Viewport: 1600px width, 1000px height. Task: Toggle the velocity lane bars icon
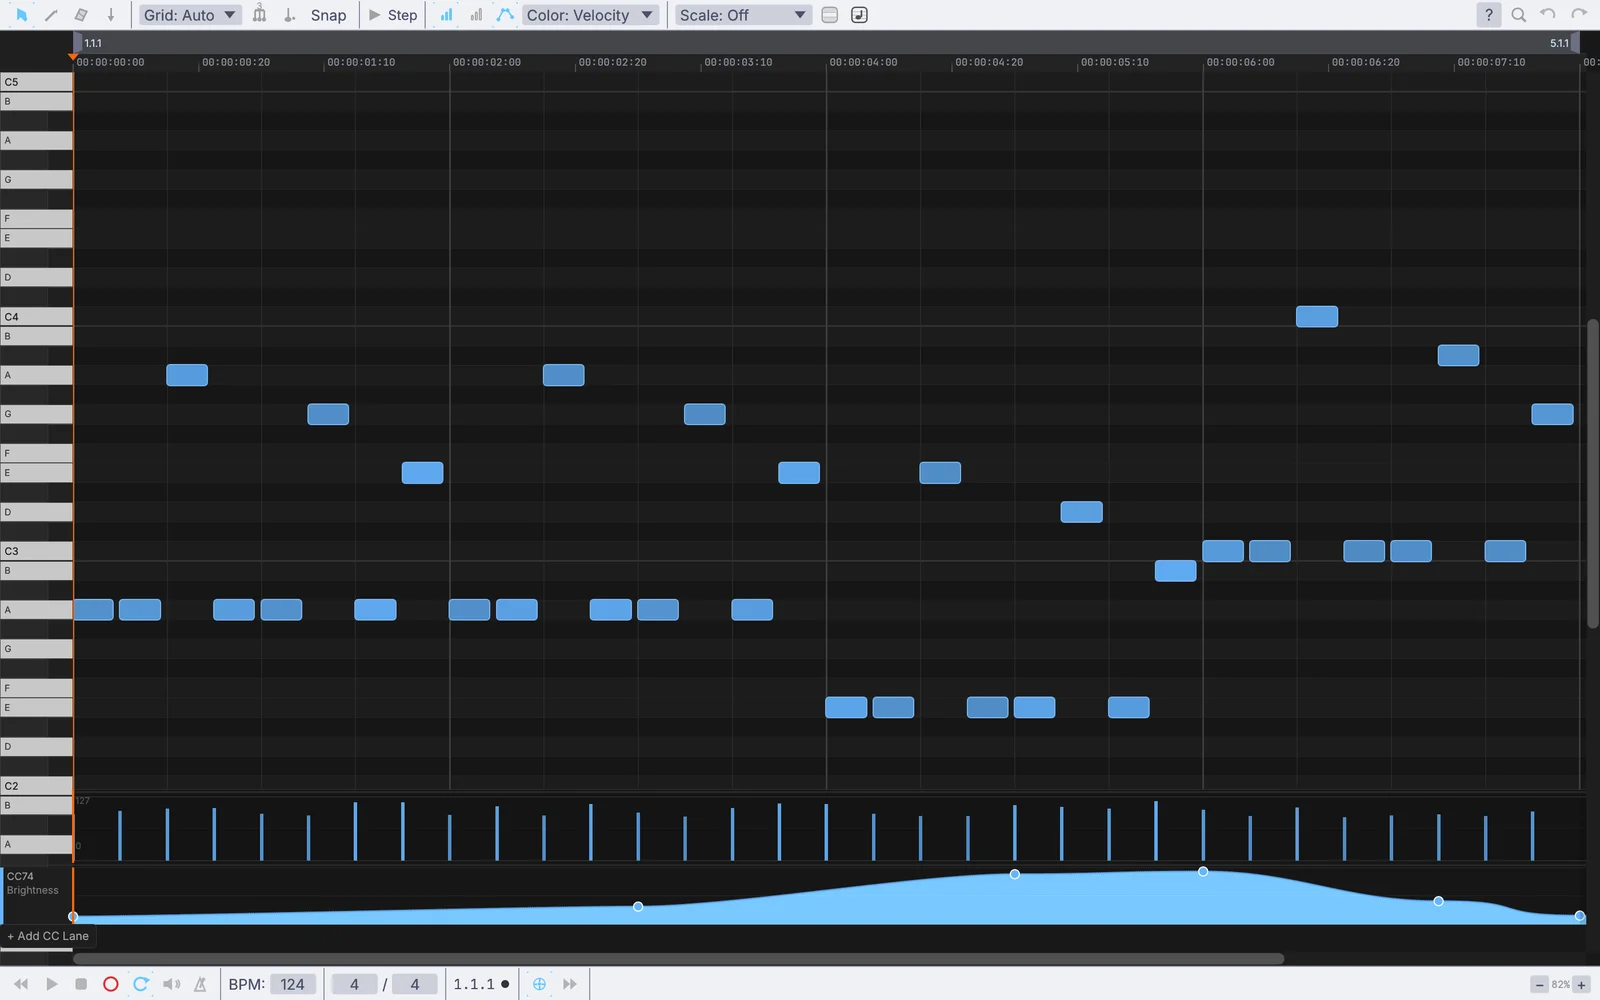click(446, 15)
